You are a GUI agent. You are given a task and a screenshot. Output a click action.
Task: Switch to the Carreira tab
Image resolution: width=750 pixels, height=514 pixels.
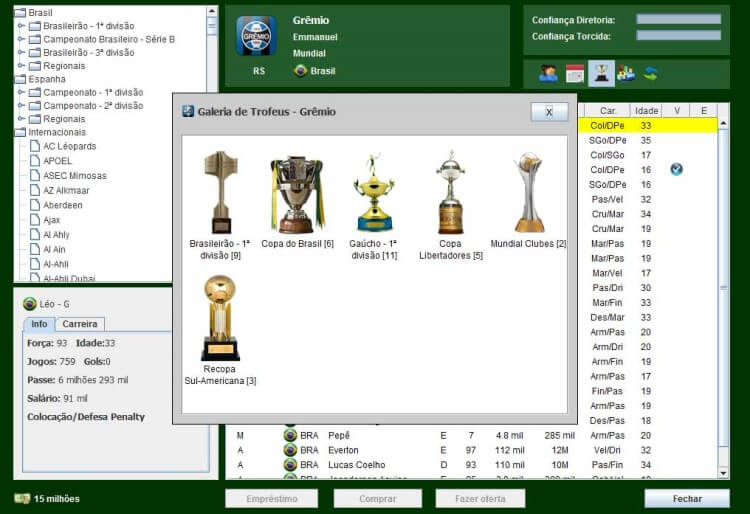click(x=79, y=324)
